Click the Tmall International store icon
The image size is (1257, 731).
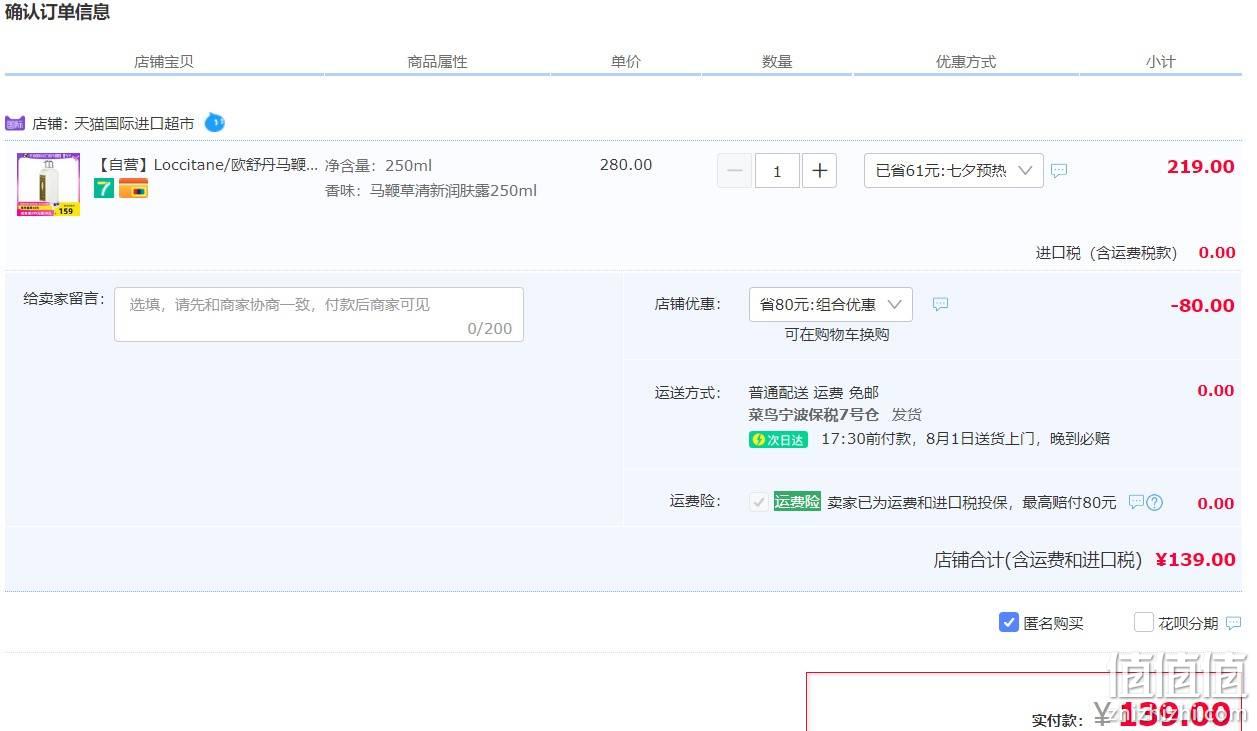(x=14, y=124)
